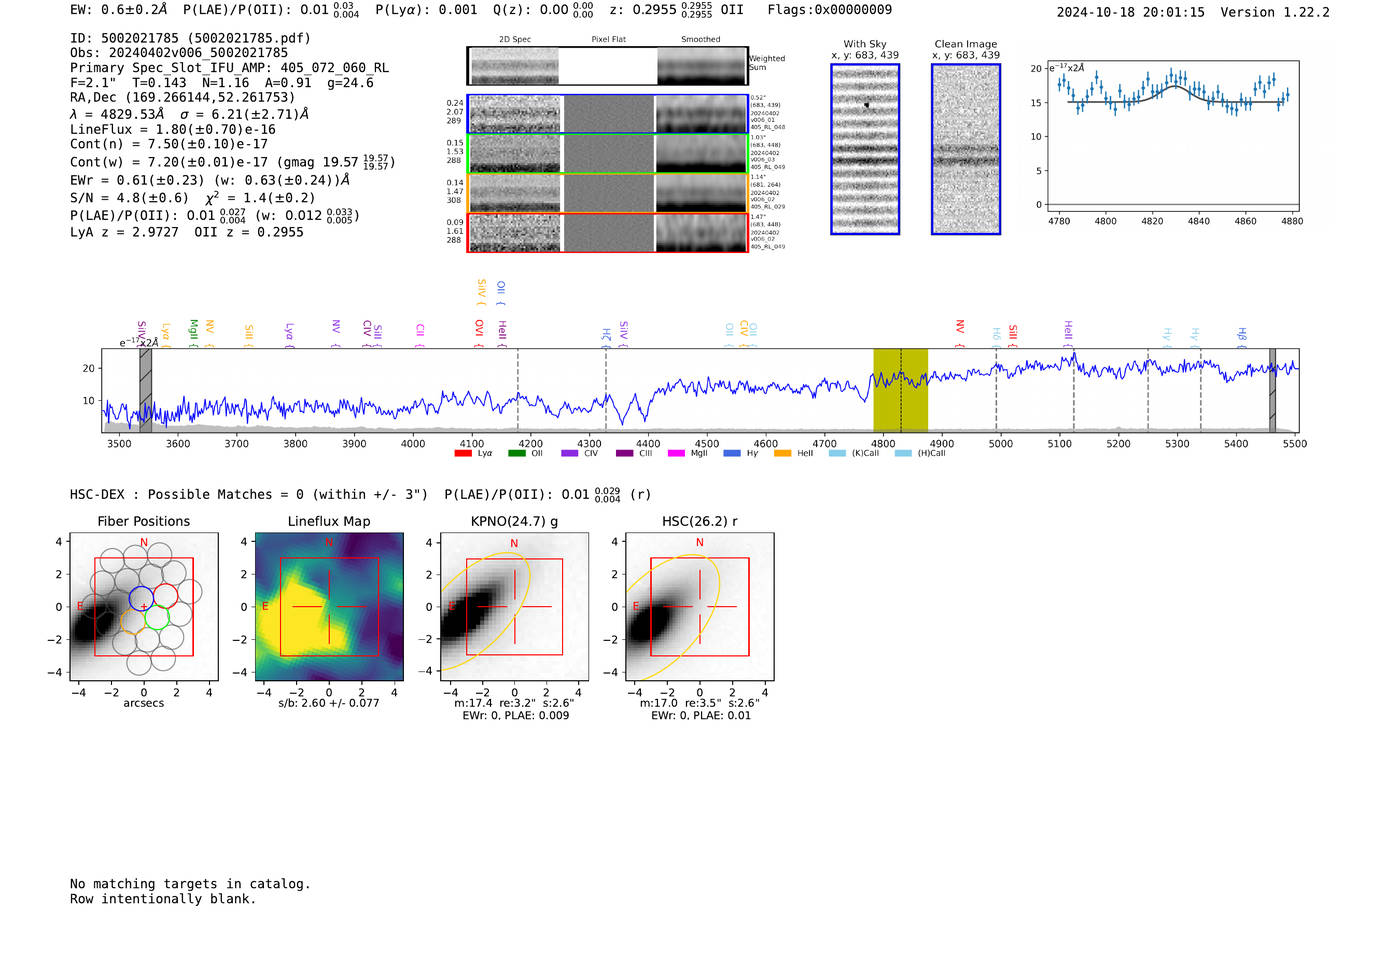Click the orange HeII legend swatch

(x=782, y=453)
